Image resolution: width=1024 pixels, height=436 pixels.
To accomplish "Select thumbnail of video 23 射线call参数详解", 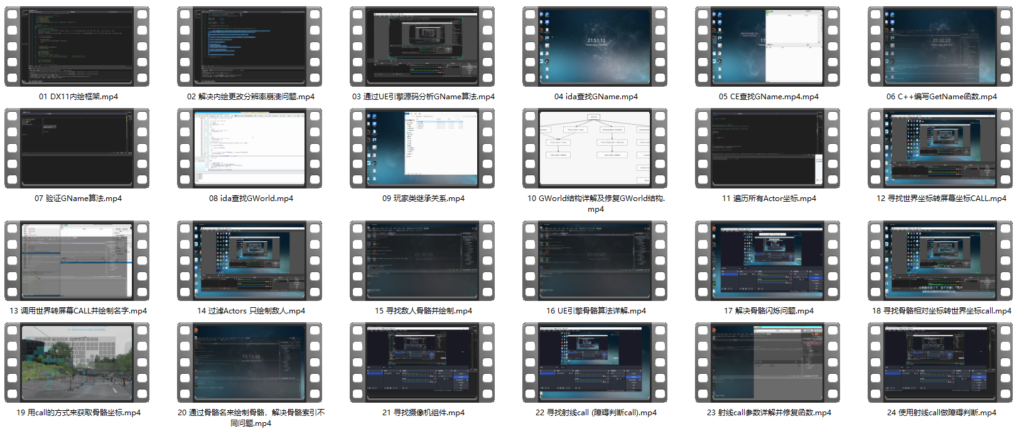I will pos(768,363).
